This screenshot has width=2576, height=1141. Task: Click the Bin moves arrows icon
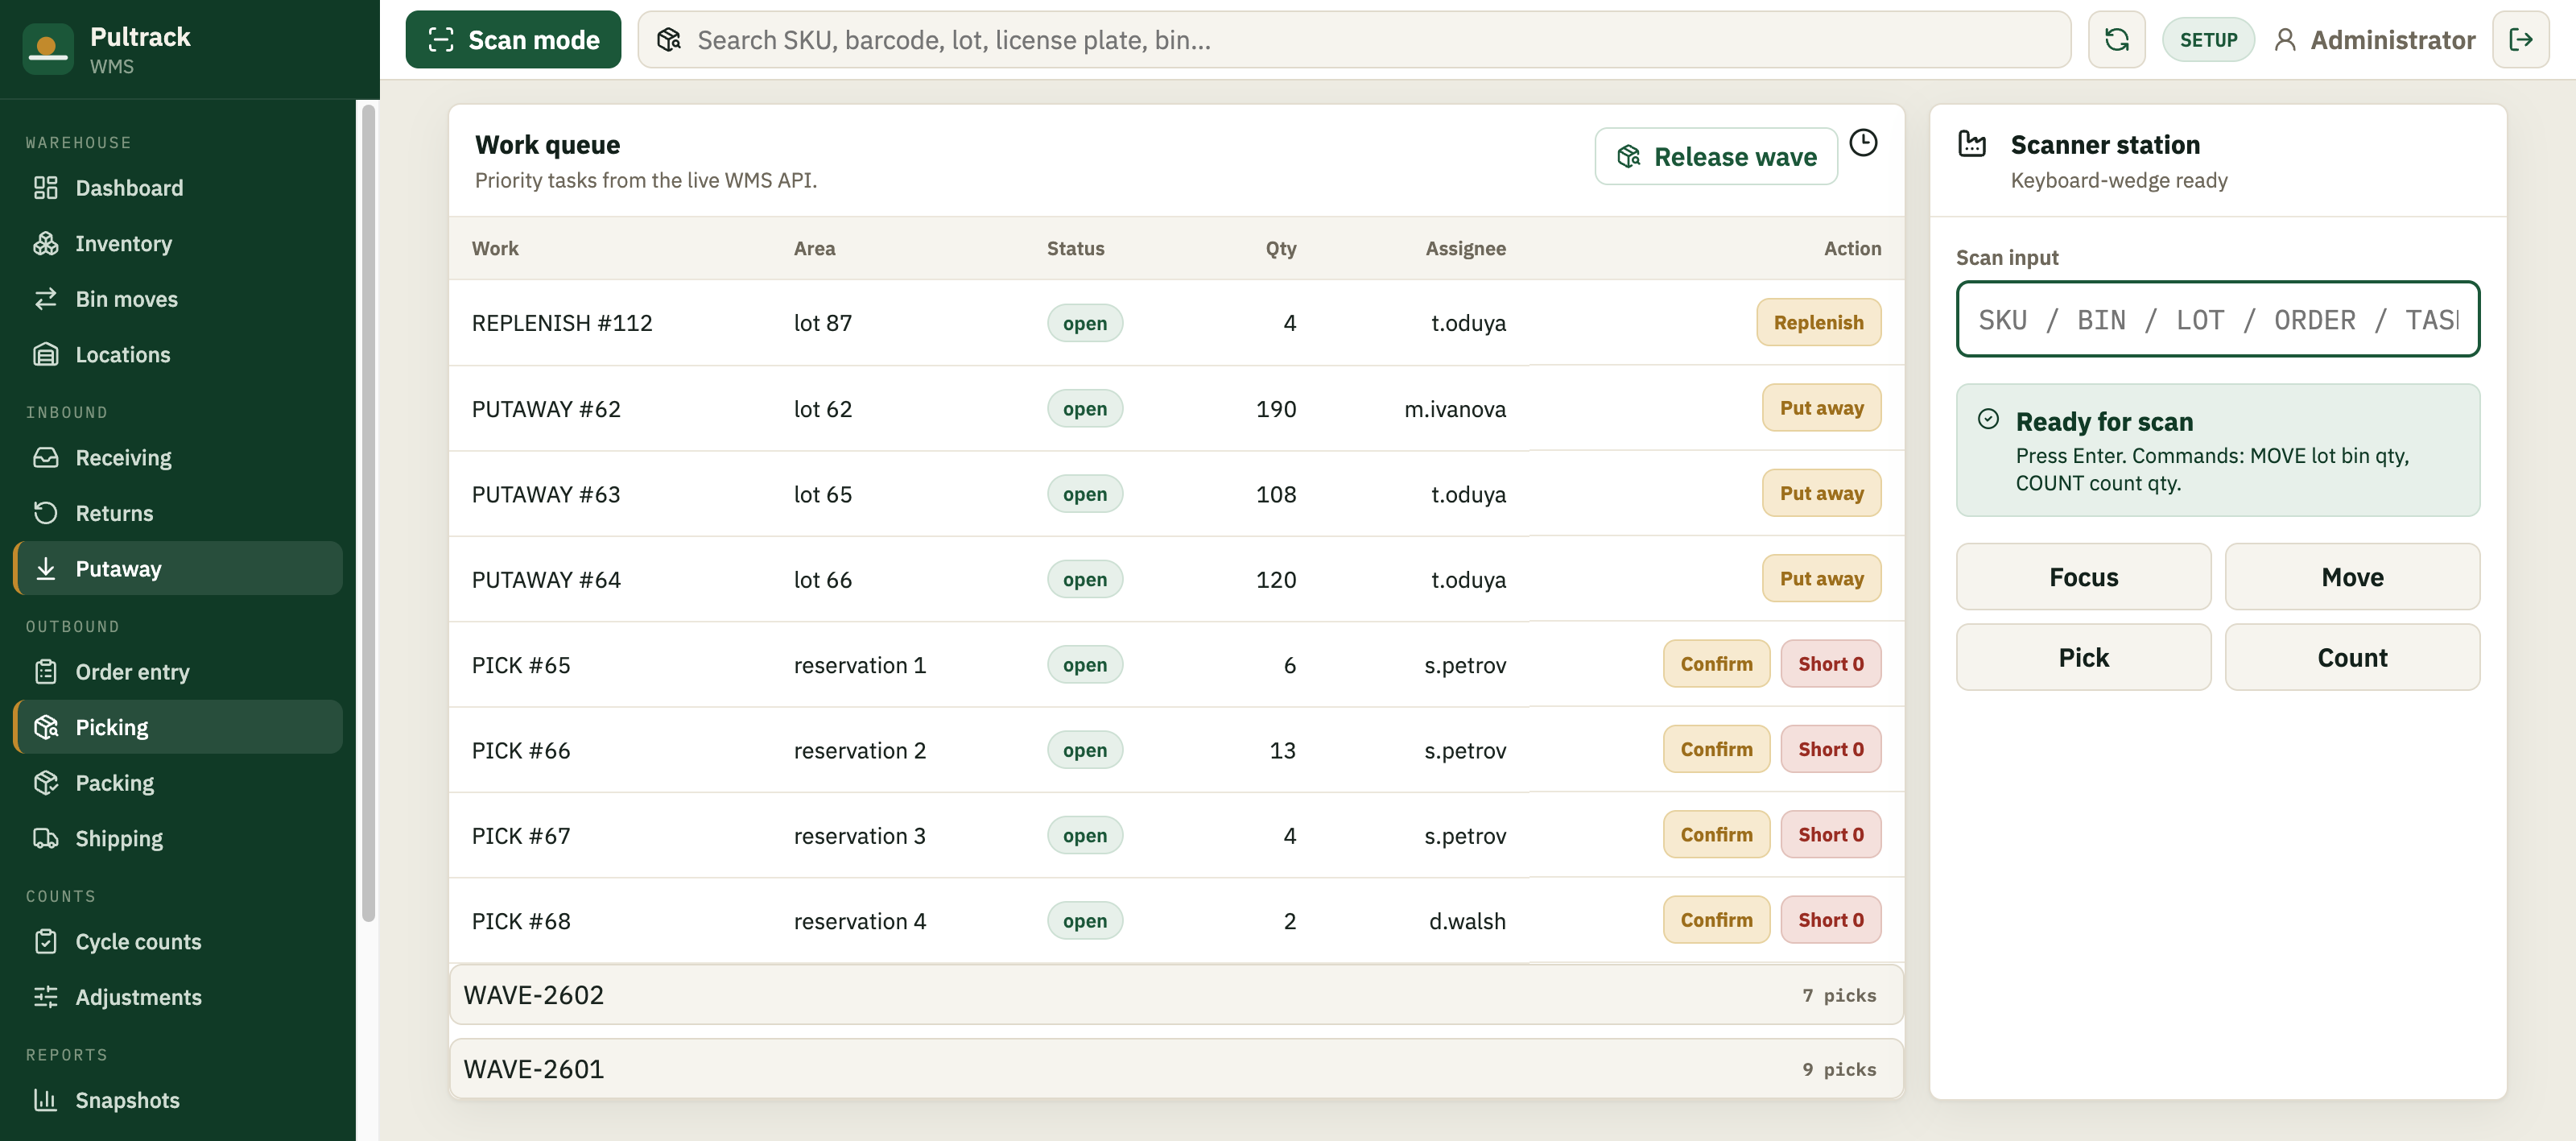coord(46,299)
